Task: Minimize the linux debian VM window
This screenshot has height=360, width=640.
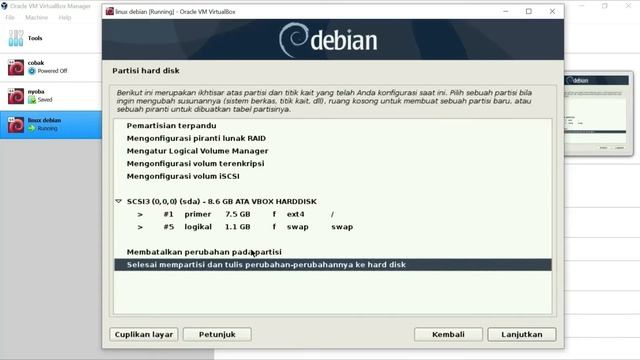Action: tap(506, 11)
